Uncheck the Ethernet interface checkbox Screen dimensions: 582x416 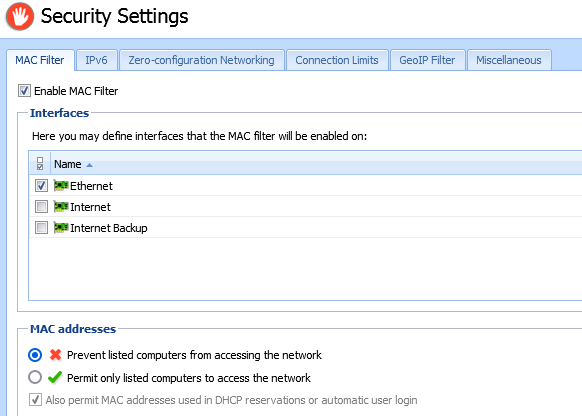click(41, 185)
